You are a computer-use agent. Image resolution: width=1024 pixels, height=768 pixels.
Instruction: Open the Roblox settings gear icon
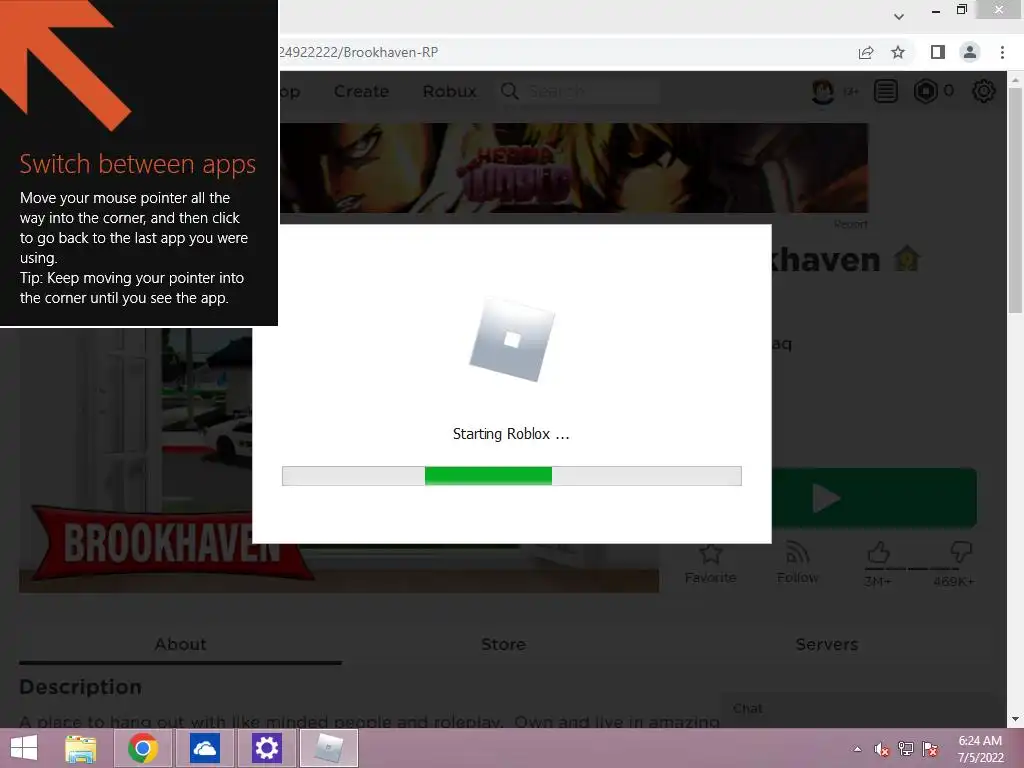pyautogui.click(x=984, y=91)
